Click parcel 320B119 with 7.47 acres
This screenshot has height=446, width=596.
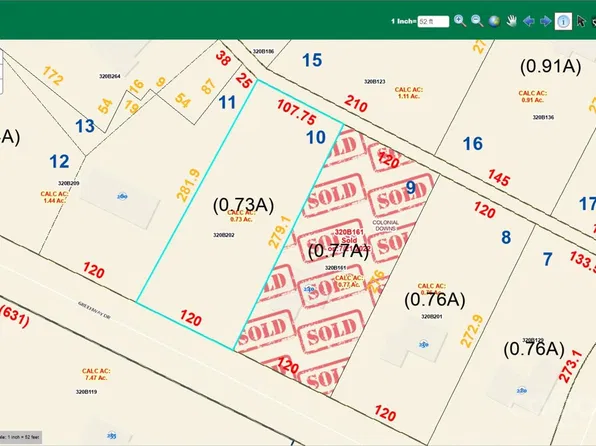86,392
